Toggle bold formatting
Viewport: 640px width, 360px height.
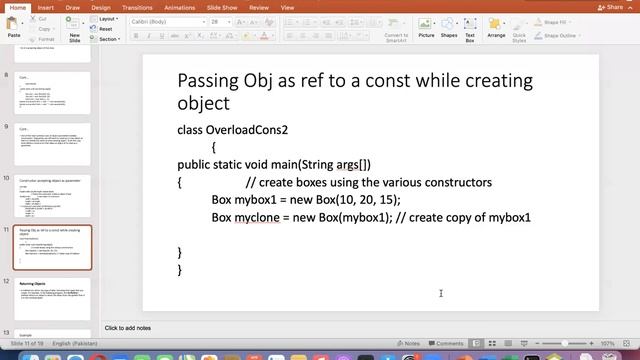tap(136, 36)
